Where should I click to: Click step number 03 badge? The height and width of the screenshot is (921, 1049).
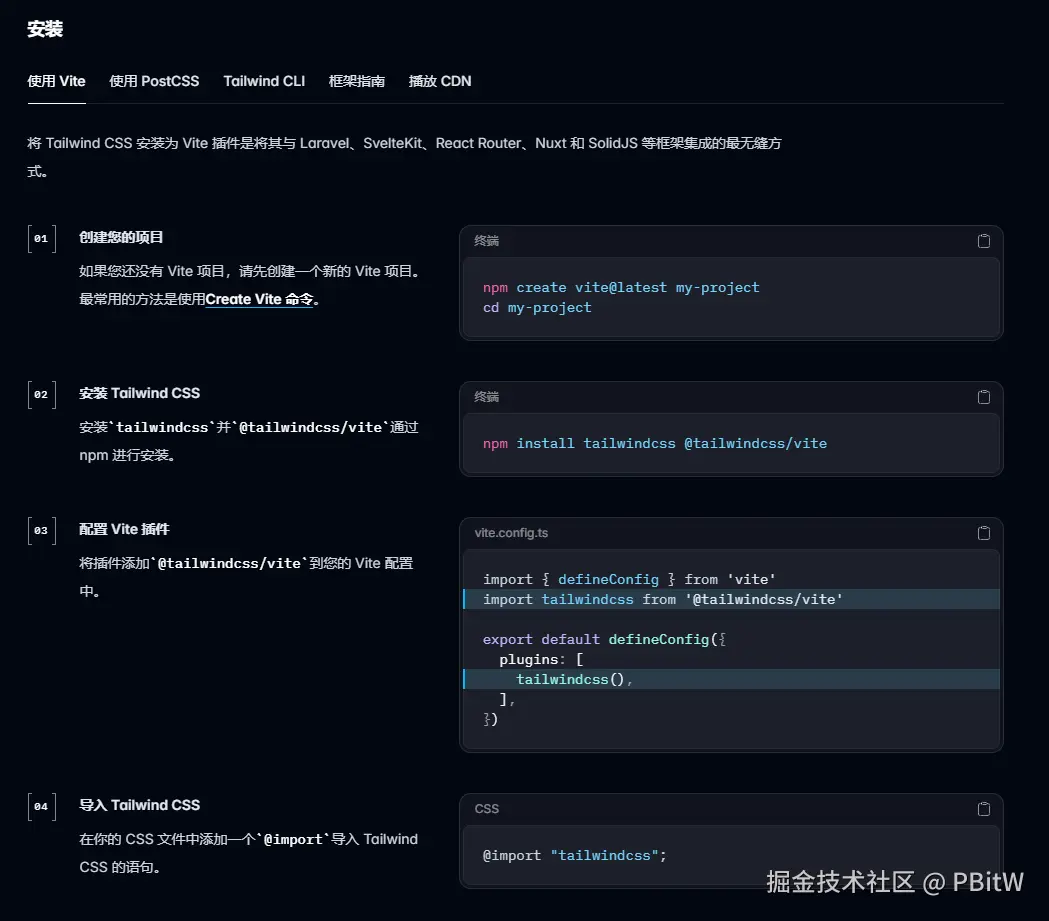pyautogui.click(x=41, y=530)
